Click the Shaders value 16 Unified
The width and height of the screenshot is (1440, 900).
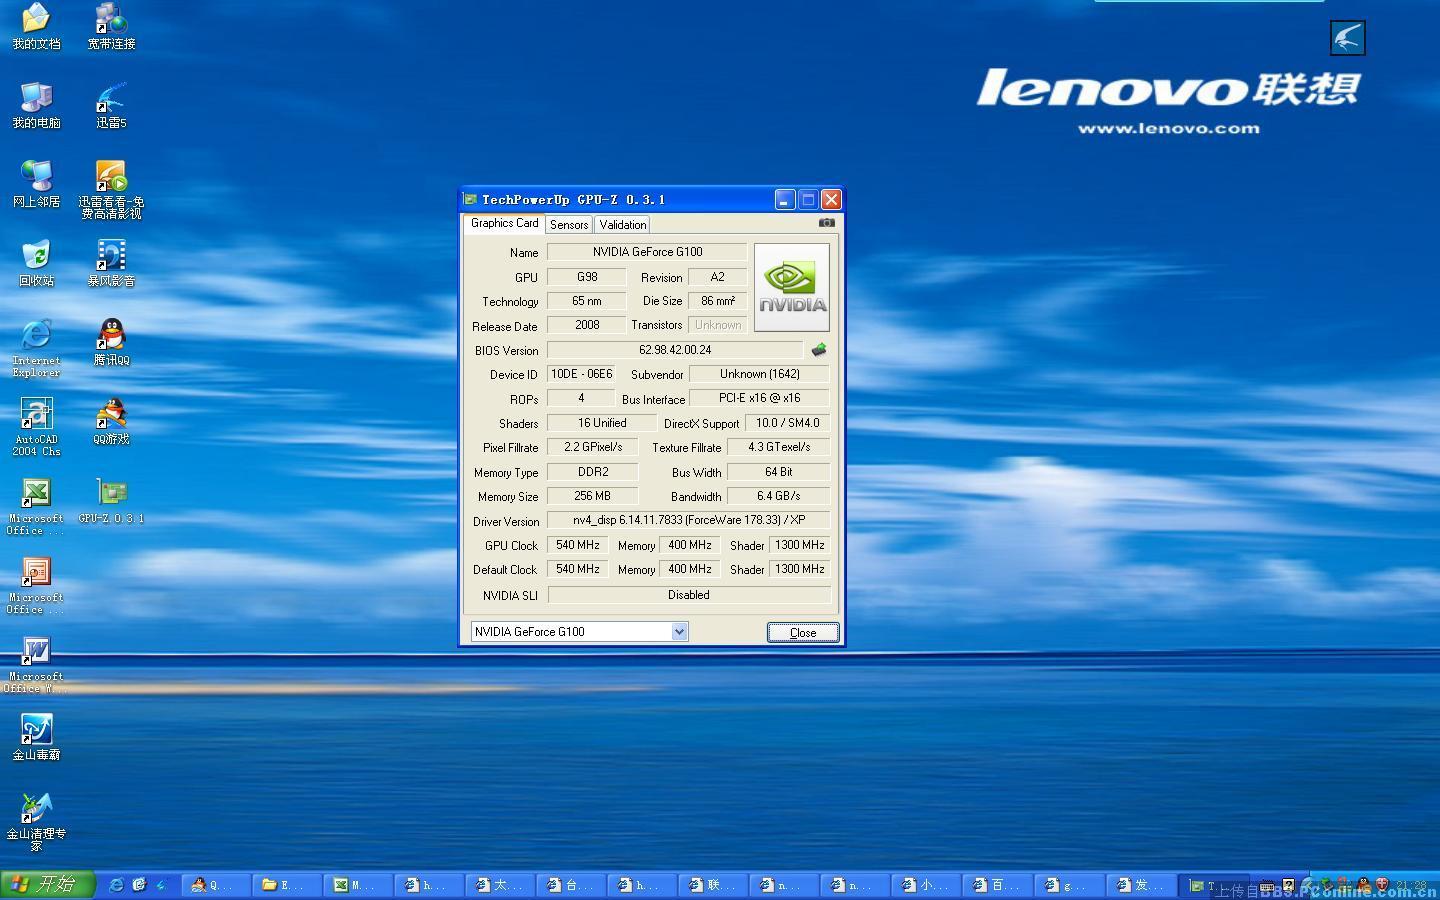[602, 423]
